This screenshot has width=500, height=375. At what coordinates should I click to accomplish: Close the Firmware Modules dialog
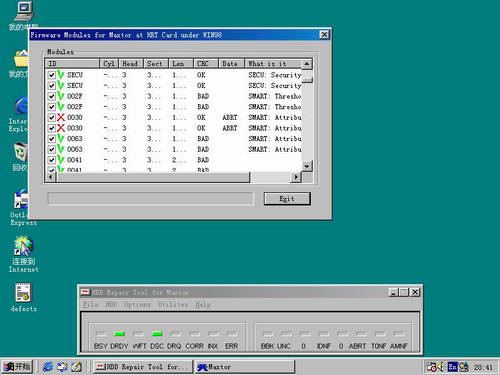click(x=324, y=35)
